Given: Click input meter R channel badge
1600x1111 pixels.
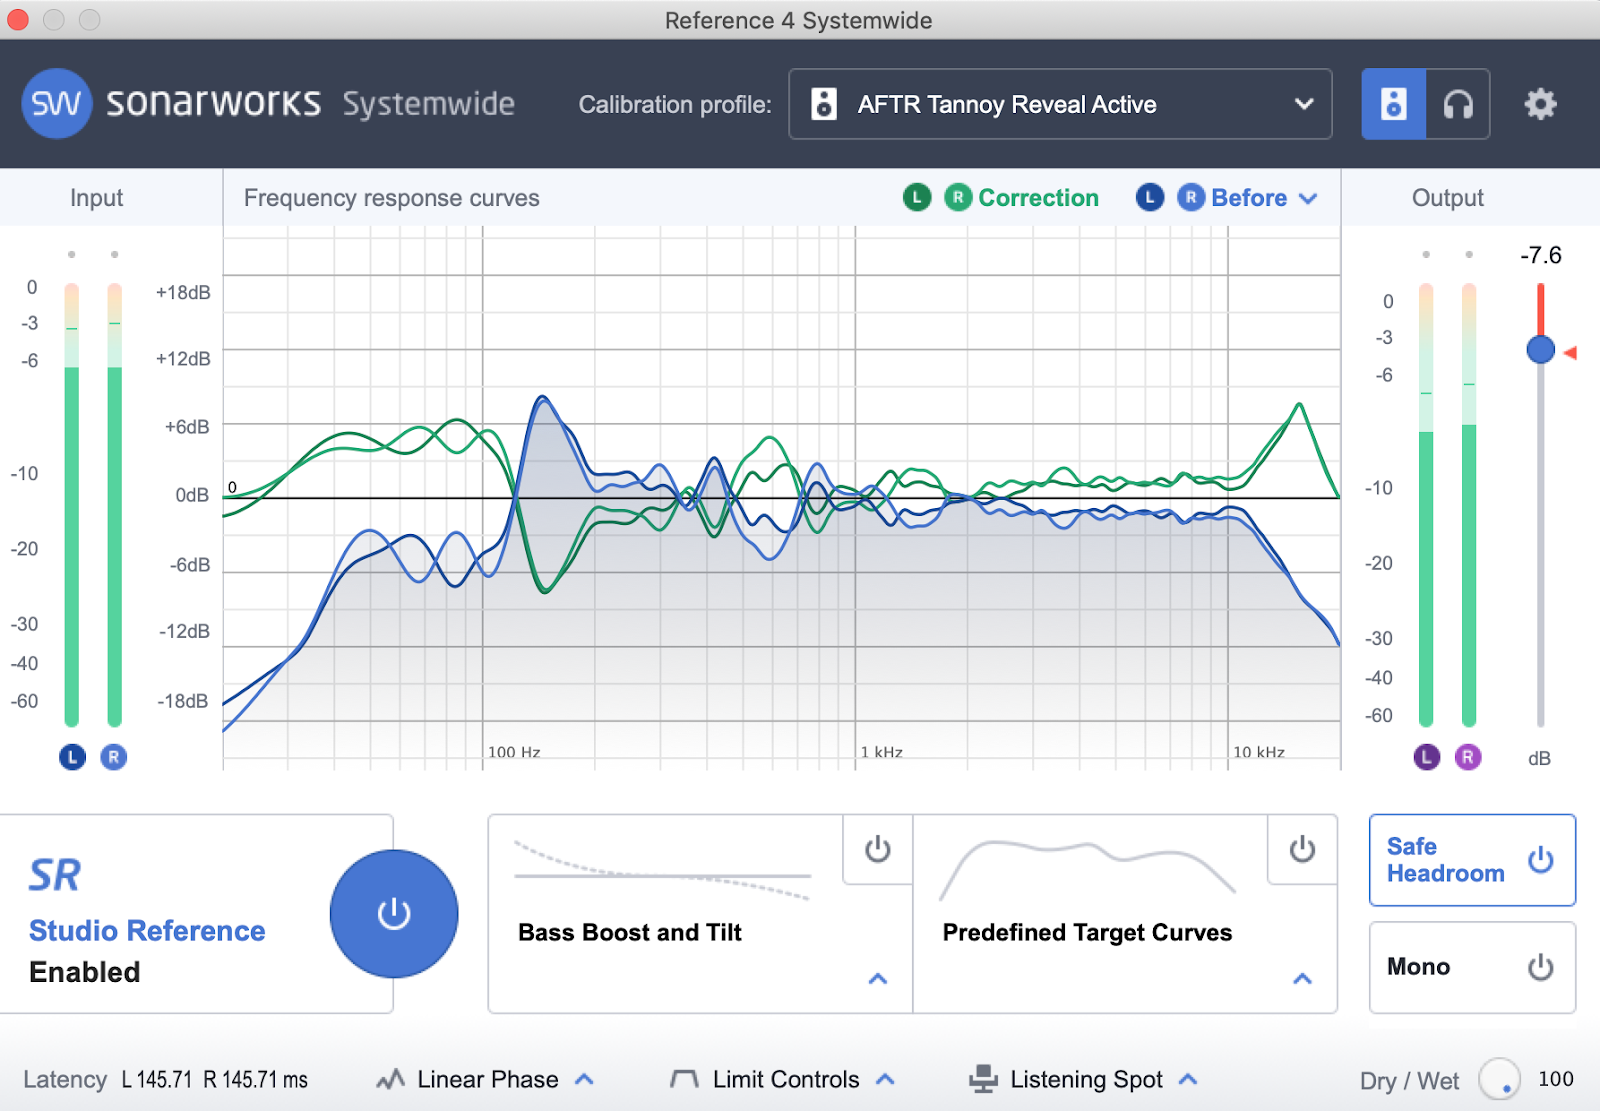Looking at the screenshot, I should pyautogui.click(x=114, y=757).
